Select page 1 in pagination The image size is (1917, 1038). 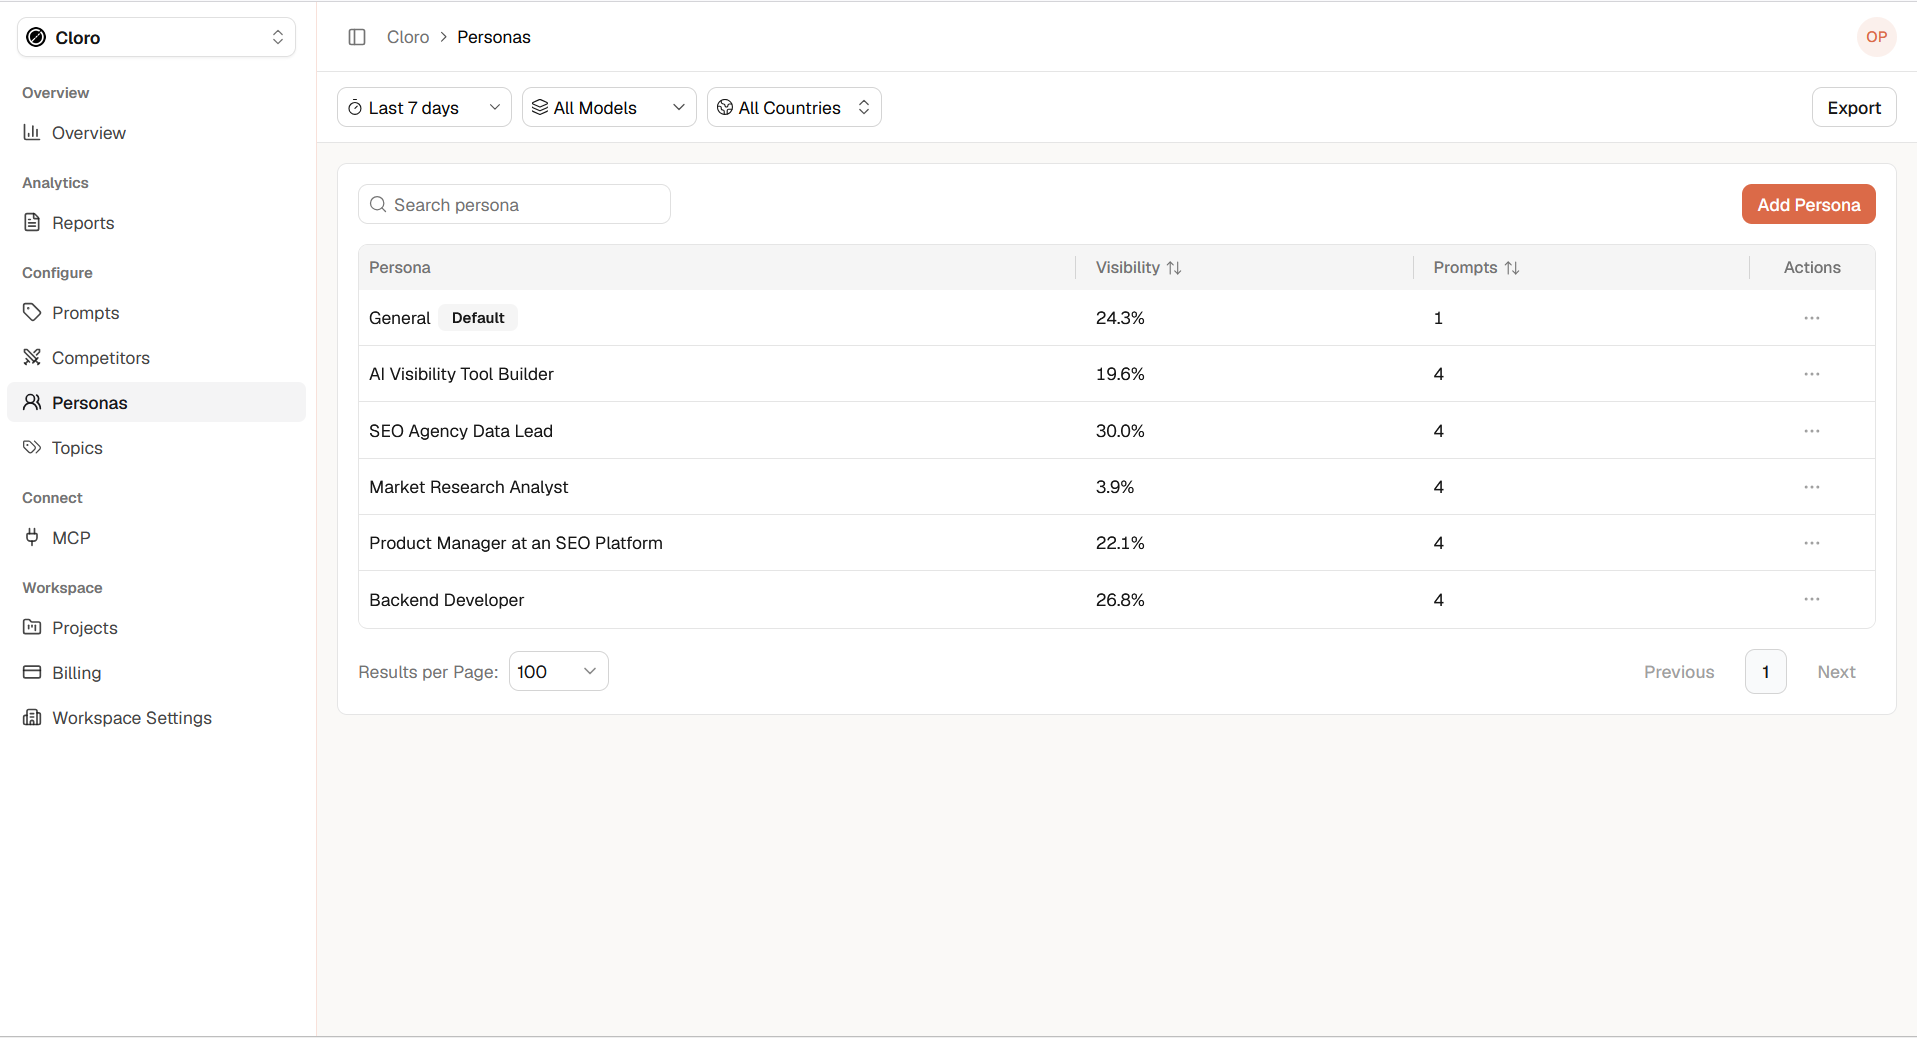tap(1766, 672)
